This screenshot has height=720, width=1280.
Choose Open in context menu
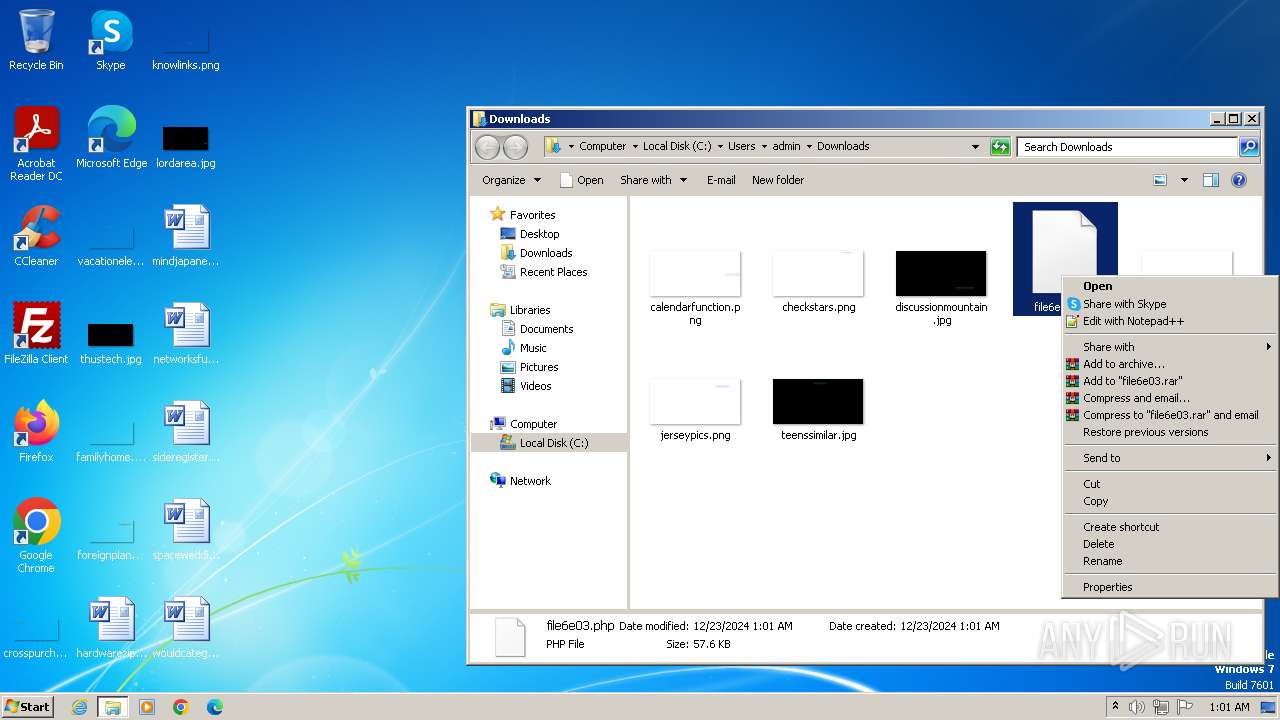point(1169,286)
